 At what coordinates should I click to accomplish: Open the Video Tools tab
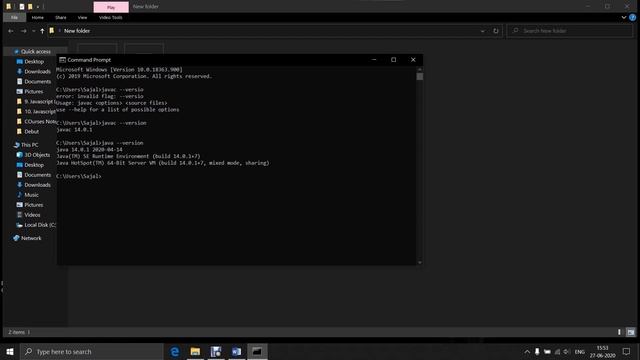(111, 18)
